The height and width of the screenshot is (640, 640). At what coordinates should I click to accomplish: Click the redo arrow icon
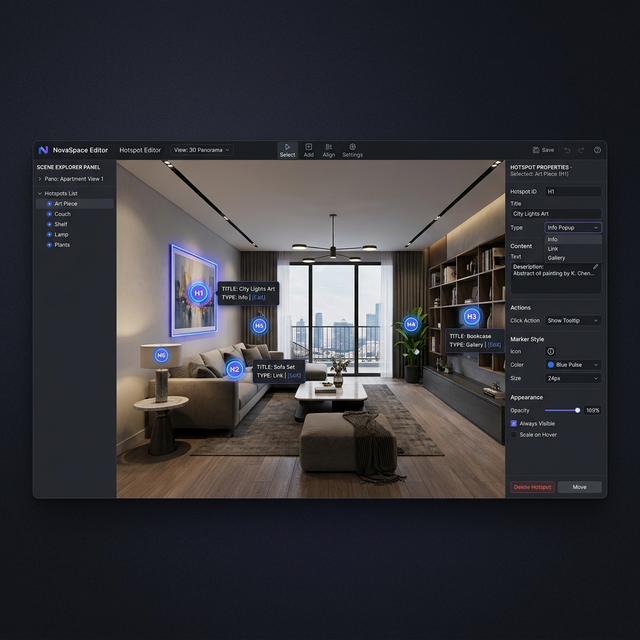point(582,150)
